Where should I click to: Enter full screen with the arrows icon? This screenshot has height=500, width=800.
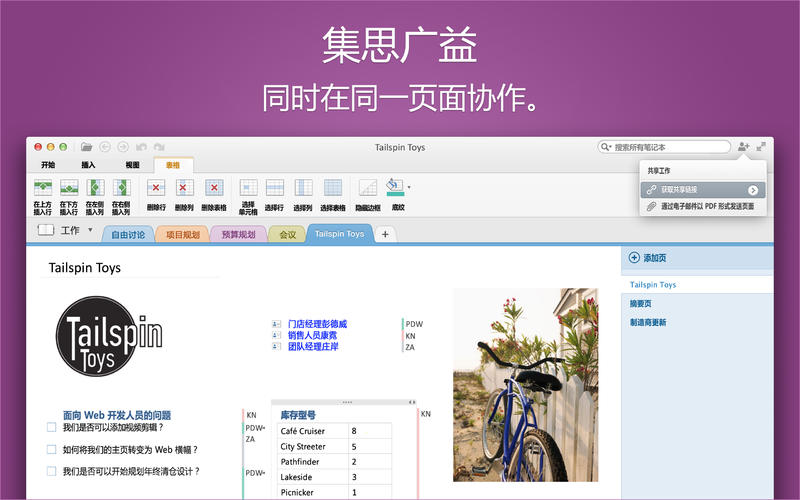(761, 147)
